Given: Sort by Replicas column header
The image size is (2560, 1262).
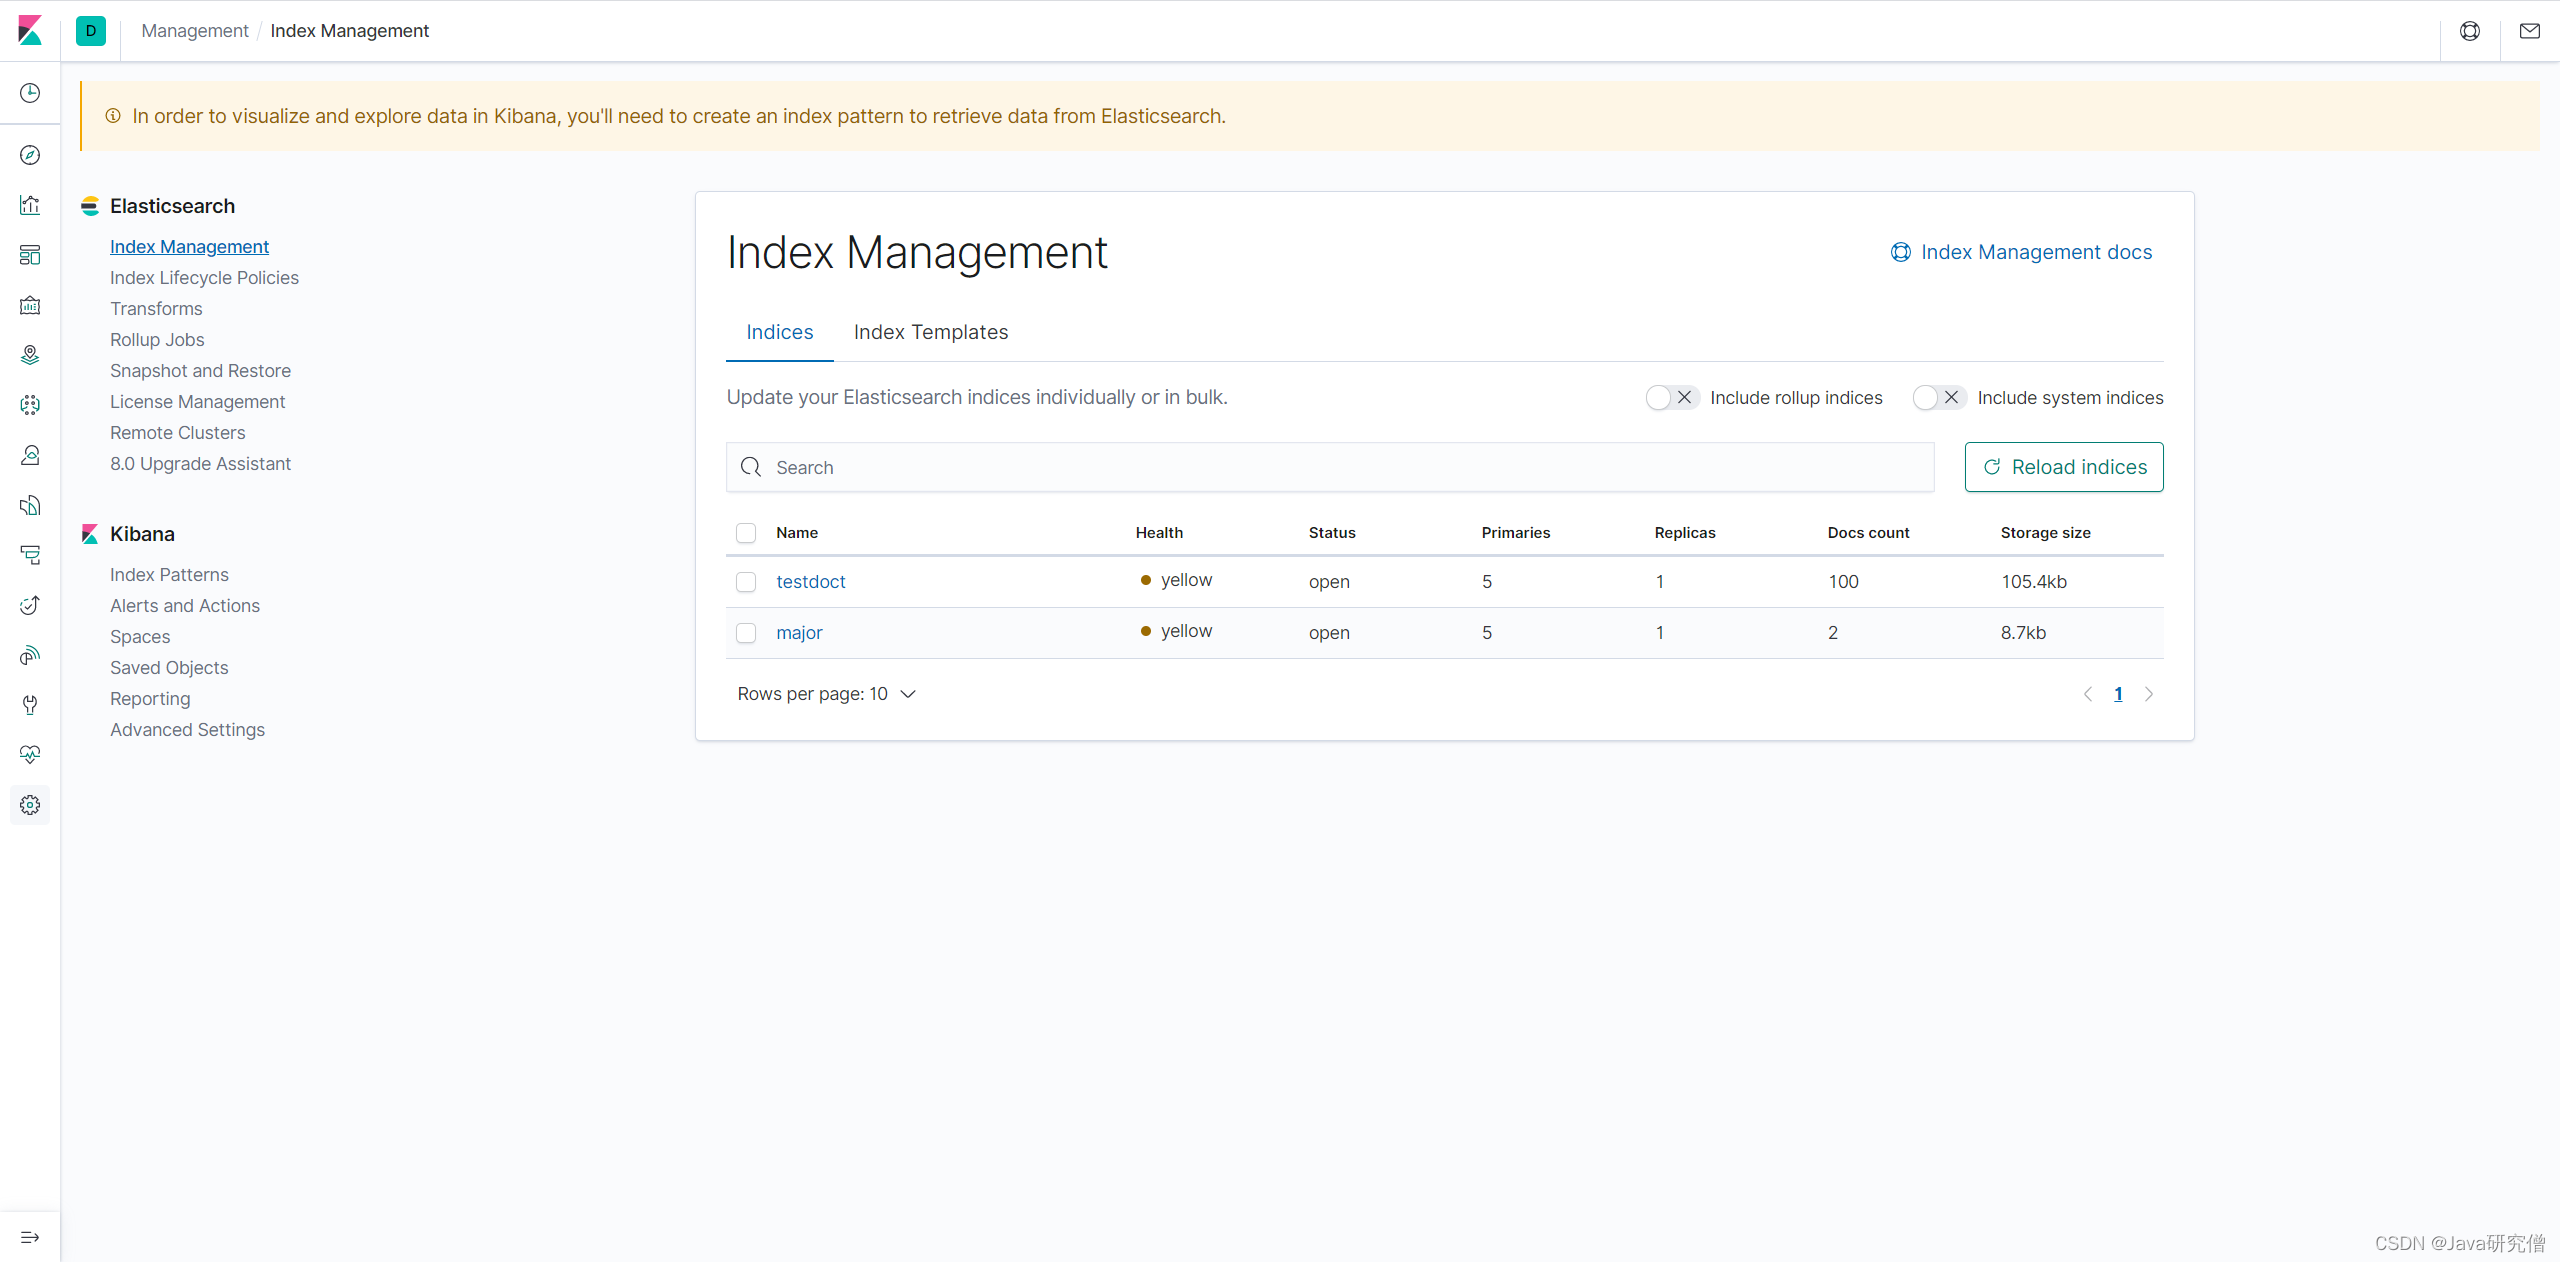Looking at the screenshot, I should point(1685,533).
